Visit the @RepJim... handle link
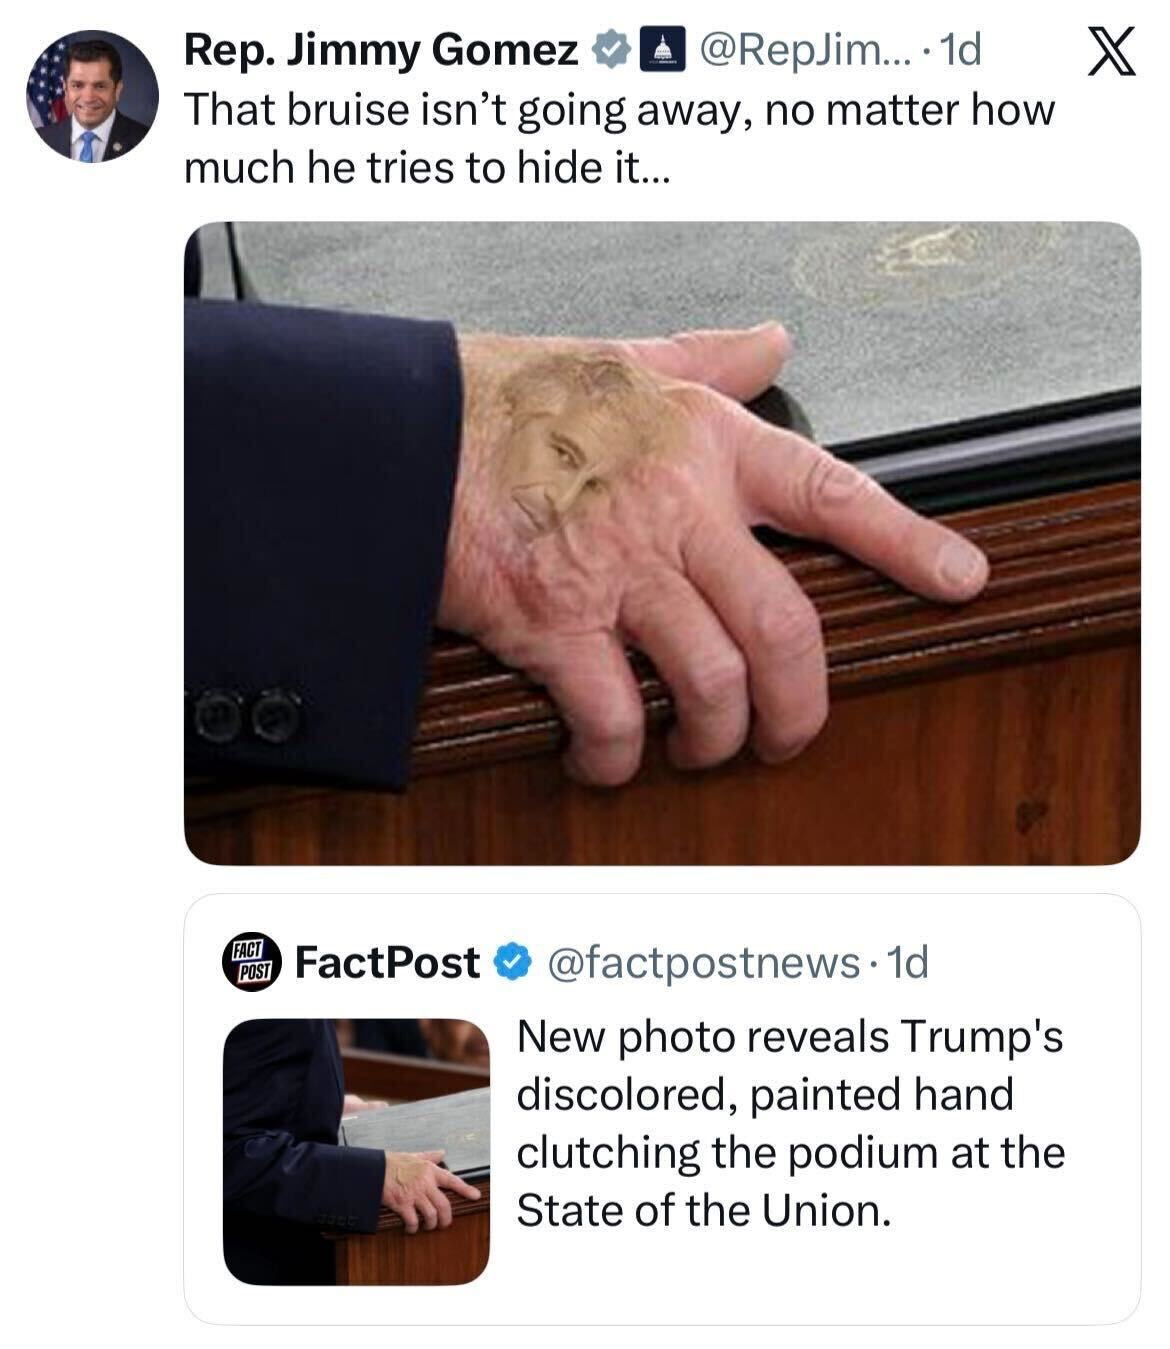Image resolution: width=1170 pixels, height=1349 pixels. tap(788, 50)
